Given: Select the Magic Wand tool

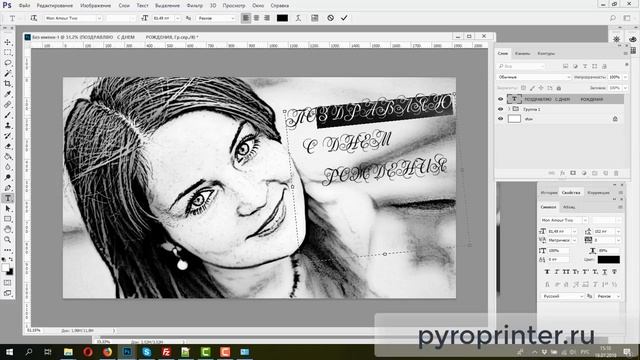Looking at the screenshot, I should [8, 73].
